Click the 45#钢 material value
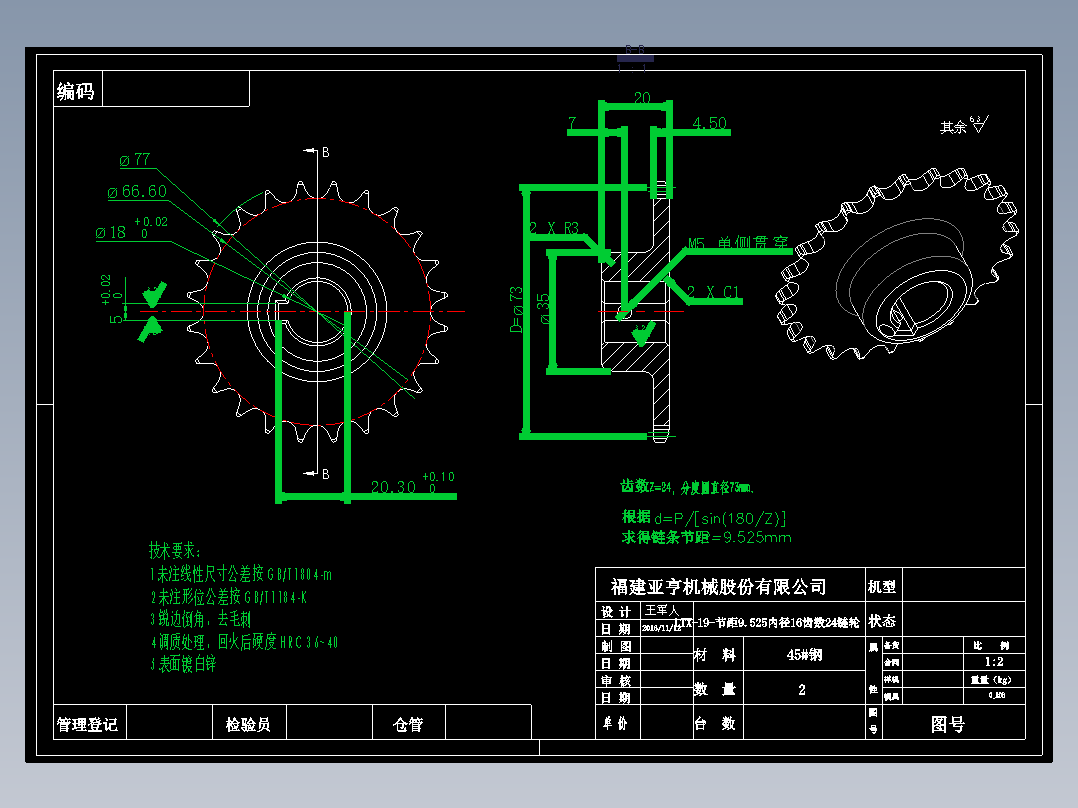 [x=804, y=655]
